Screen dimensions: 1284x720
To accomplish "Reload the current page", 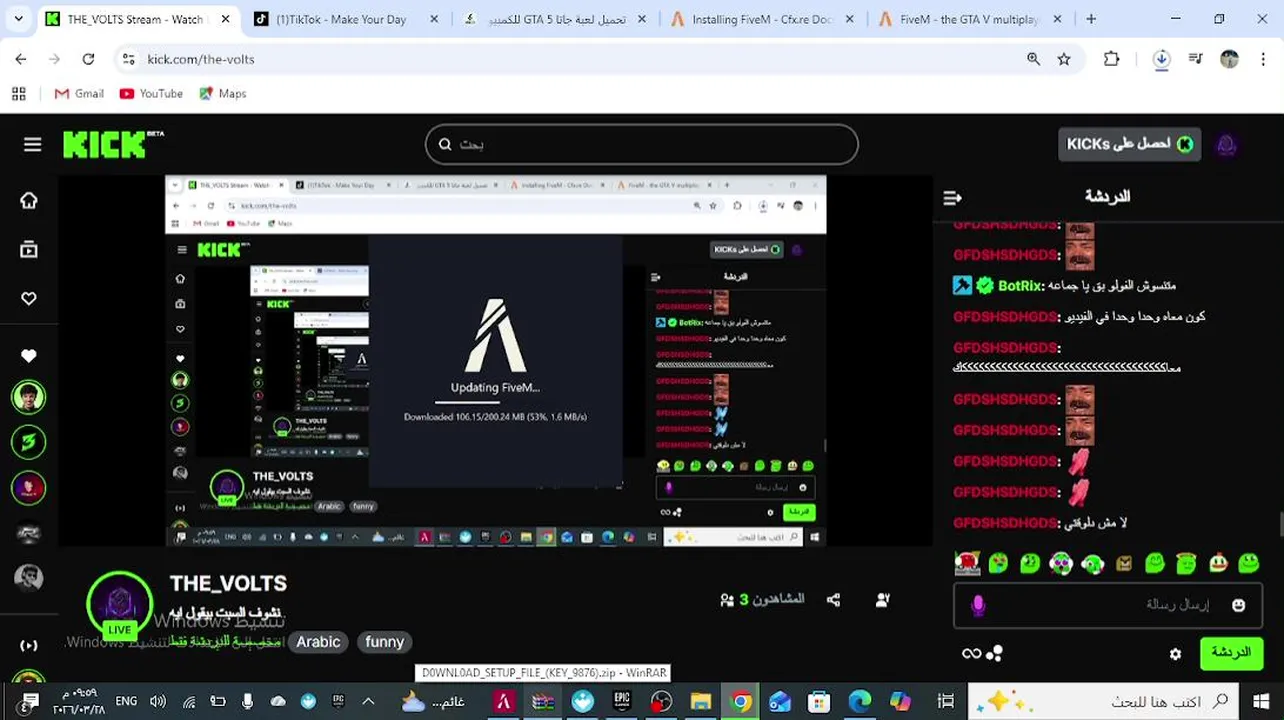I will click(x=88, y=59).
